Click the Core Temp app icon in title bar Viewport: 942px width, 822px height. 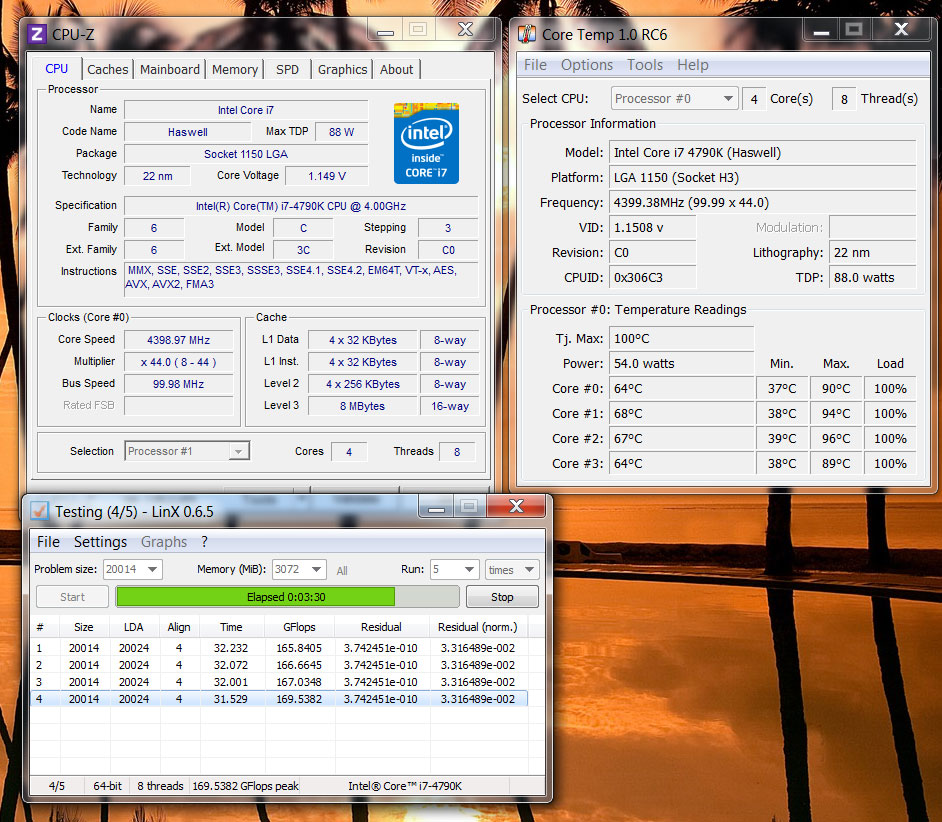527,34
